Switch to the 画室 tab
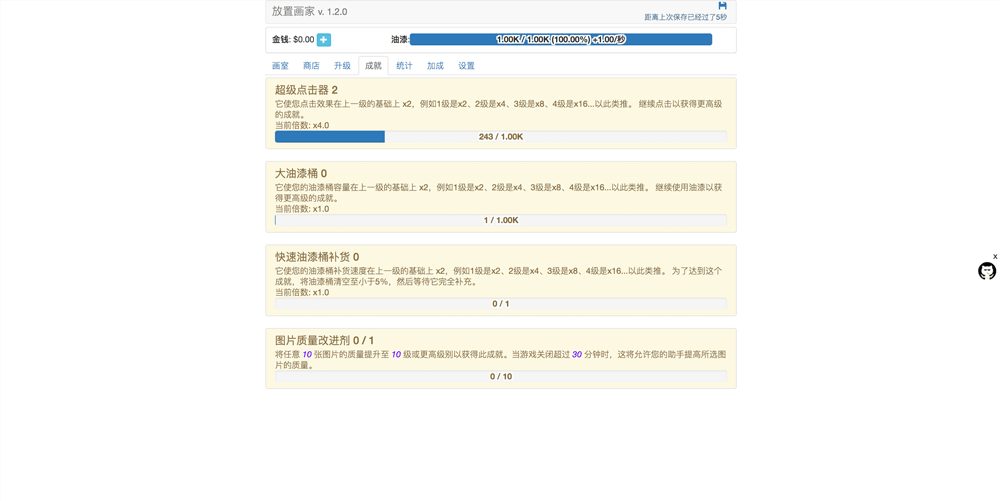Screen dimensions: 1000x501 pyautogui.click(x=280, y=66)
